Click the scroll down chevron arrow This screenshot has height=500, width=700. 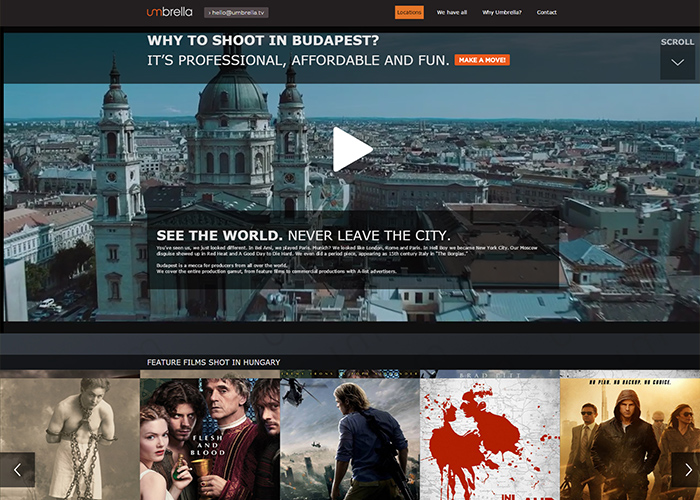(x=677, y=64)
